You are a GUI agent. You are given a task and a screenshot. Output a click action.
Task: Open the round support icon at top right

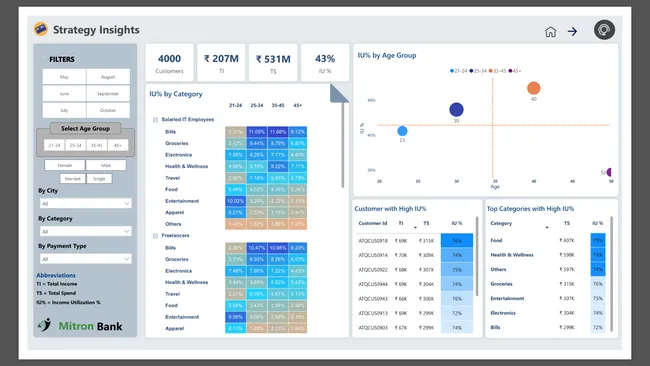pos(604,30)
